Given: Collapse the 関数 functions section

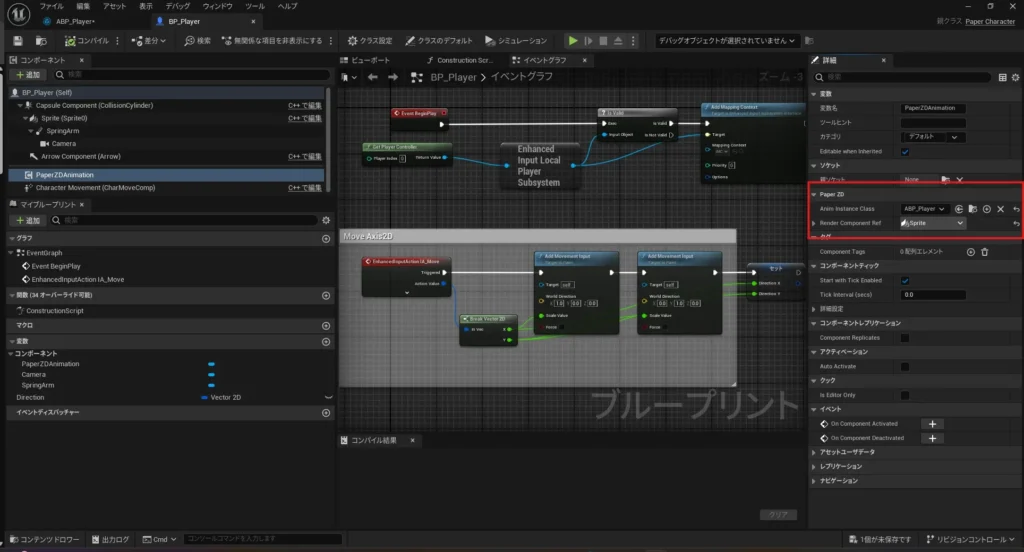Looking at the screenshot, I should coord(12,295).
